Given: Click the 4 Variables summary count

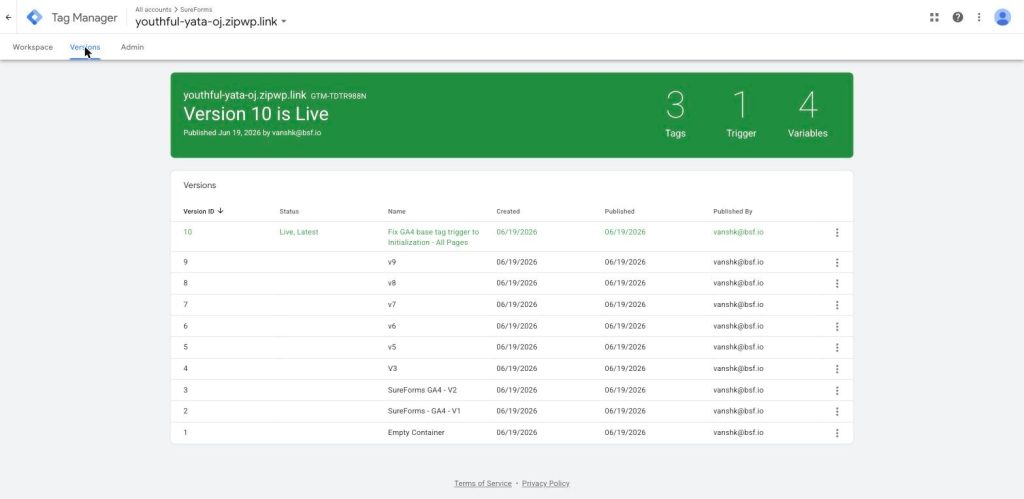Looking at the screenshot, I should pyautogui.click(x=807, y=114).
